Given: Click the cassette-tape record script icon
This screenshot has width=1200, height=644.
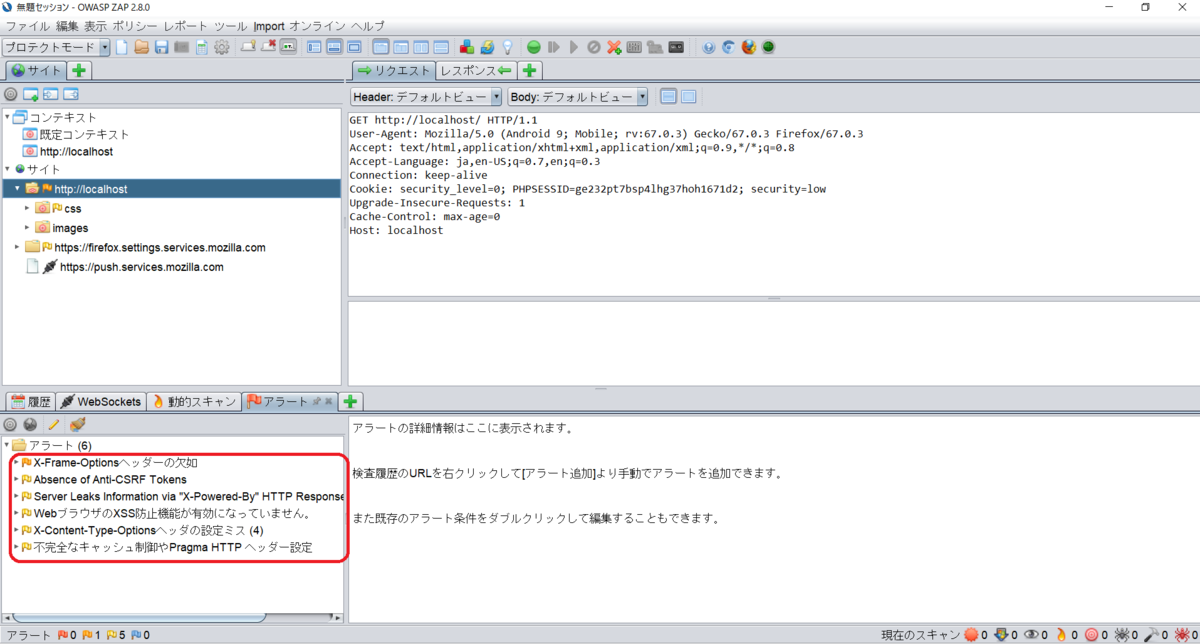Looking at the screenshot, I should (677, 47).
